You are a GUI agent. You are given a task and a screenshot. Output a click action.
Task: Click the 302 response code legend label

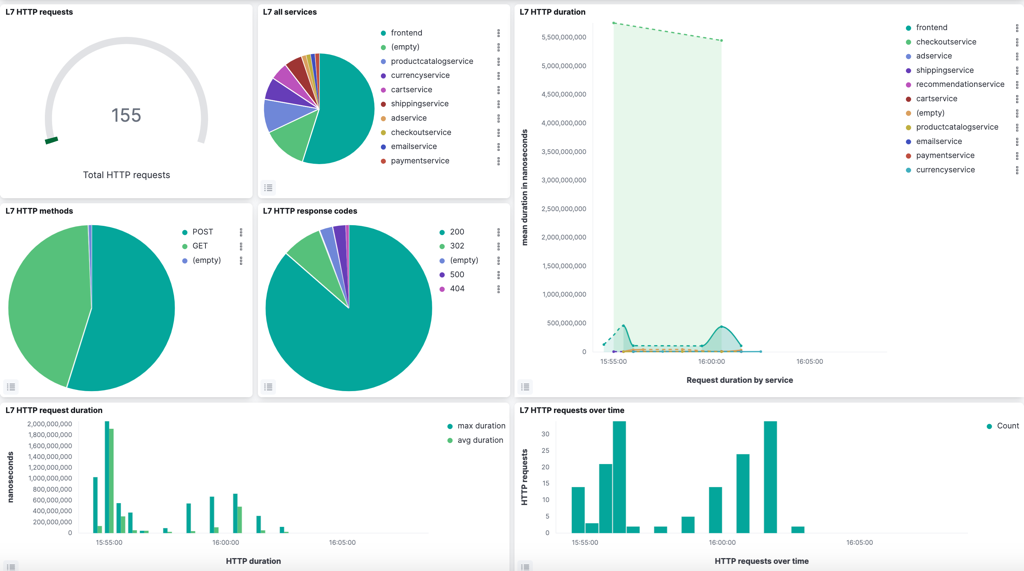457,246
